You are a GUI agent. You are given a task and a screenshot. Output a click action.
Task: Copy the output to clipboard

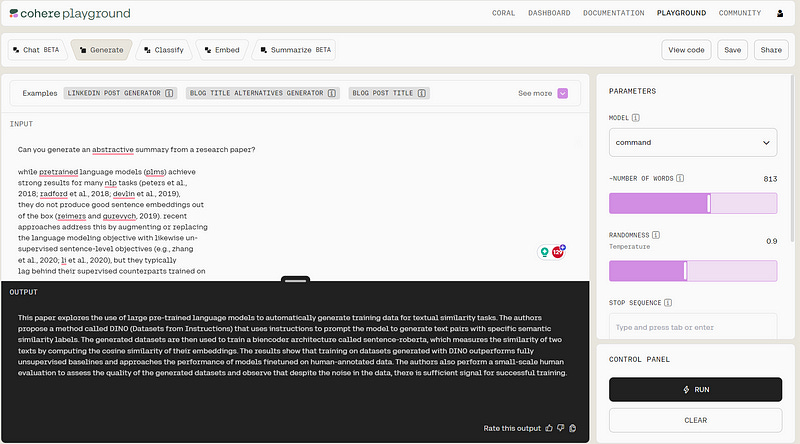573,428
